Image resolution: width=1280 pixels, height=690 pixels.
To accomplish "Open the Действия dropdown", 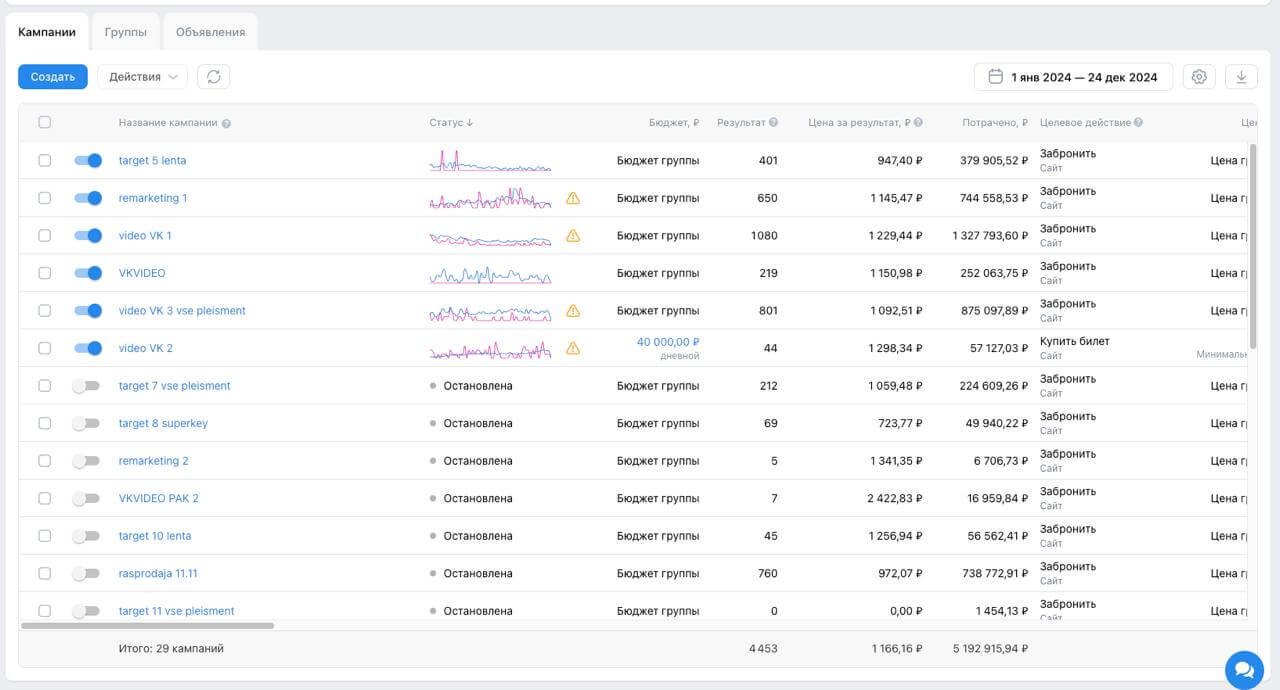I will (x=142, y=77).
